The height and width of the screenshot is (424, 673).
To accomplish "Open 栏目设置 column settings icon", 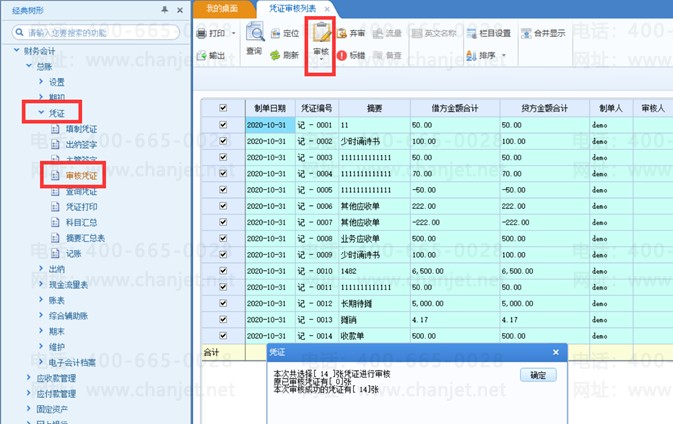I will (472, 33).
